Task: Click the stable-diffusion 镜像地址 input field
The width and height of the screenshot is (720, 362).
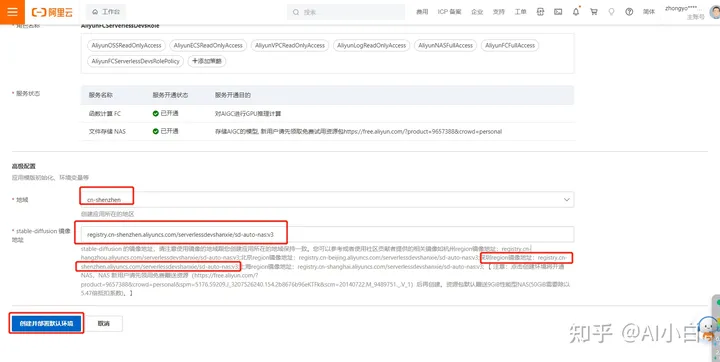Action: pyautogui.click(x=327, y=234)
